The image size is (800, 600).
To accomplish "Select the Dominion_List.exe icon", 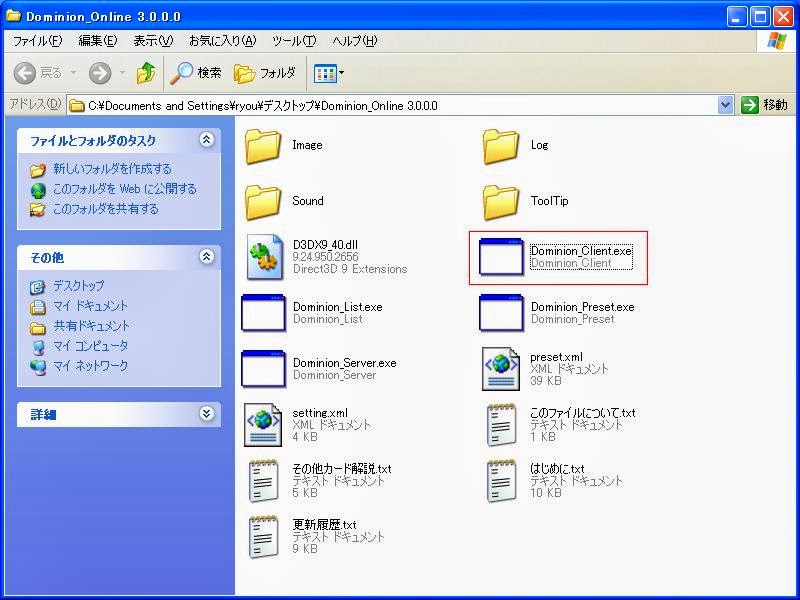I will 263,313.
